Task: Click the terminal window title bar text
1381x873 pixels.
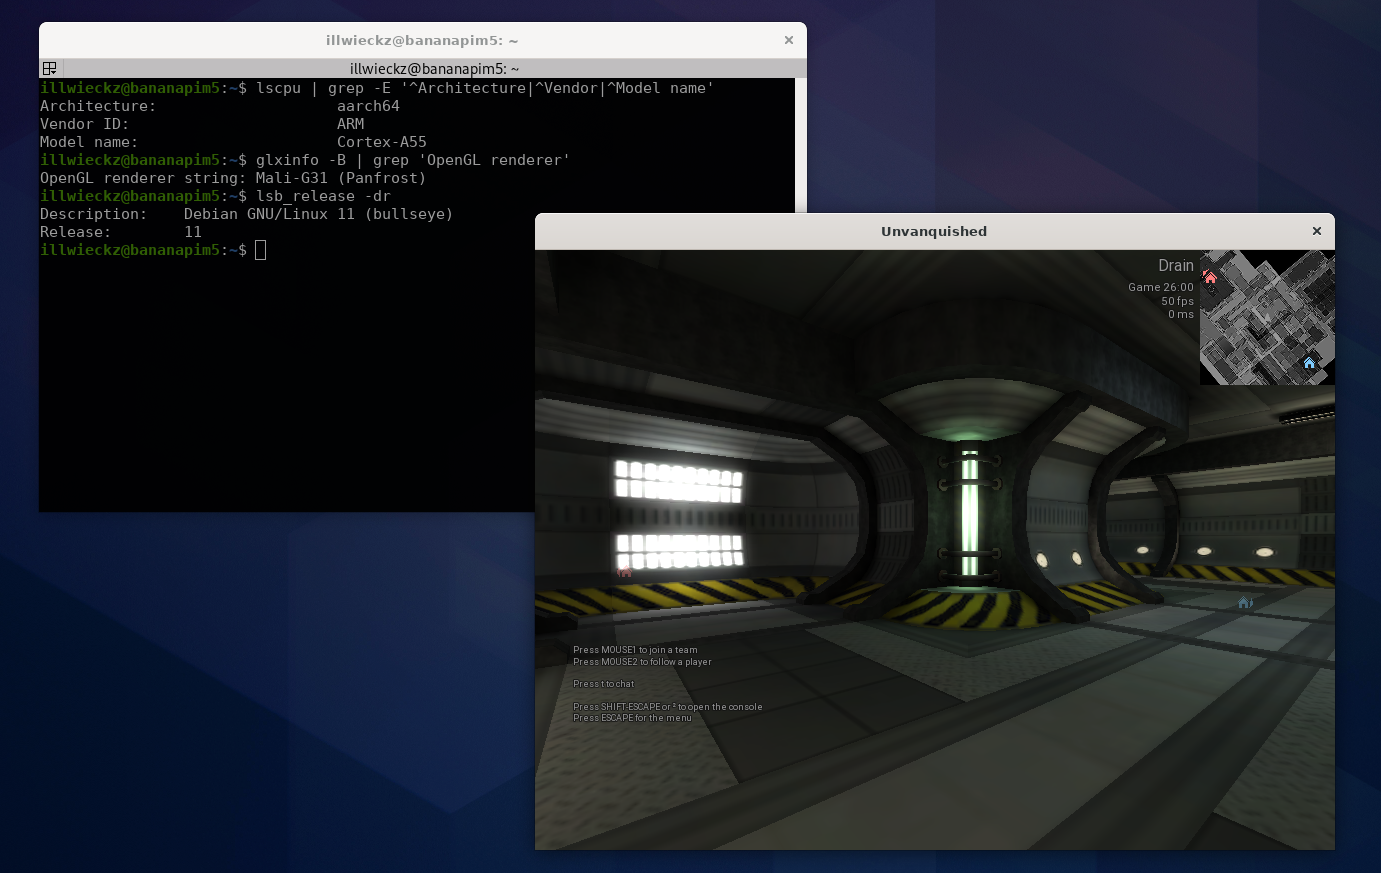Action: click(x=422, y=40)
